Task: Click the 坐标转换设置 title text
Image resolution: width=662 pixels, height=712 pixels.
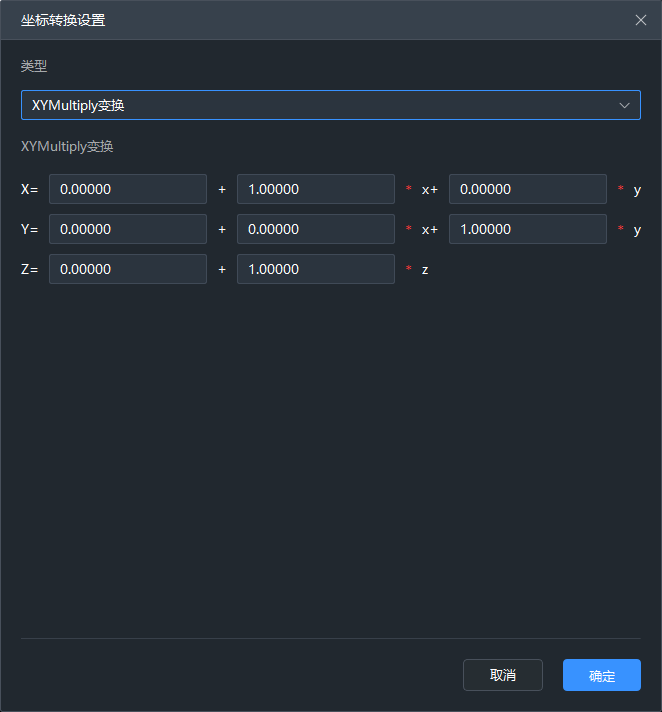Action: 63,20
